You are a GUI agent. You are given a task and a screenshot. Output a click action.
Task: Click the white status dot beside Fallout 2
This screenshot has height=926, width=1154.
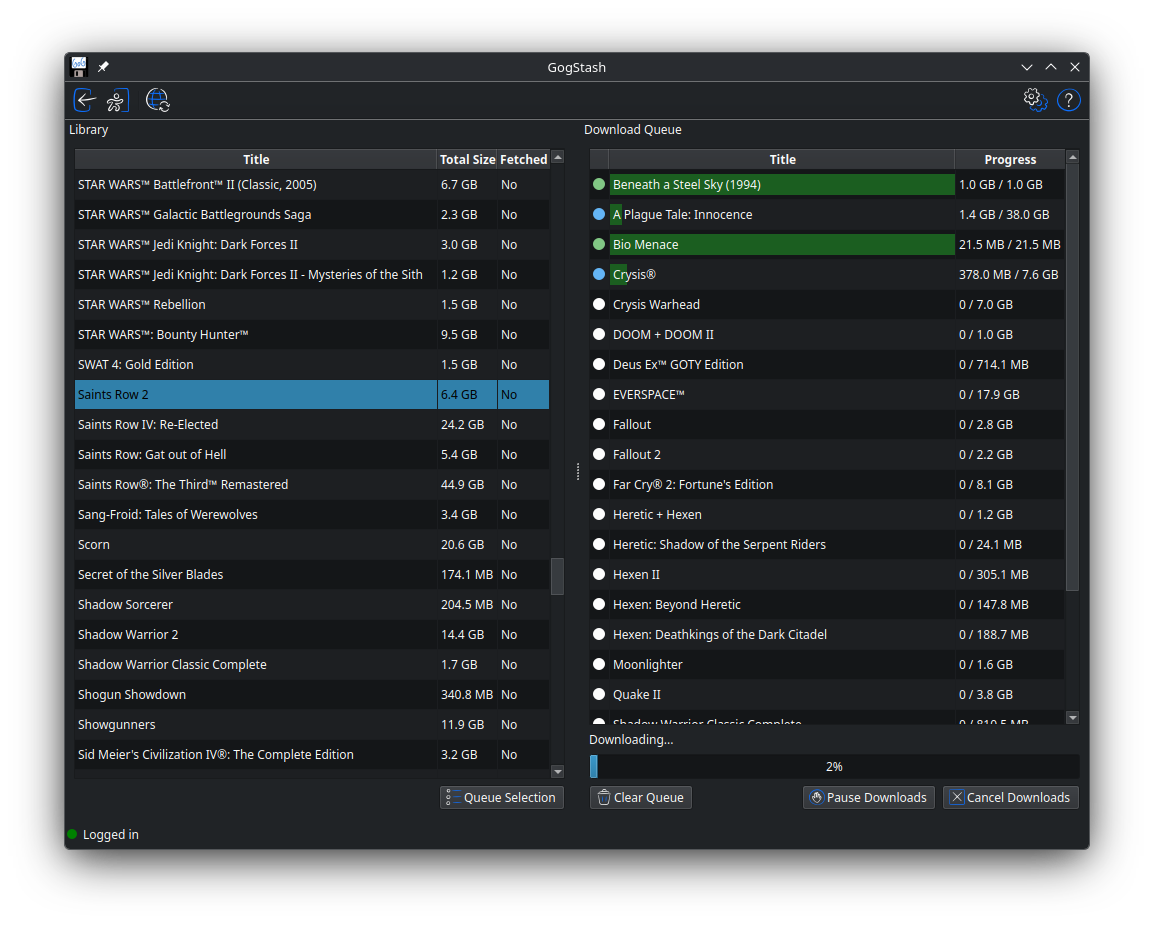pyautogui.click(x=599, y=454)
